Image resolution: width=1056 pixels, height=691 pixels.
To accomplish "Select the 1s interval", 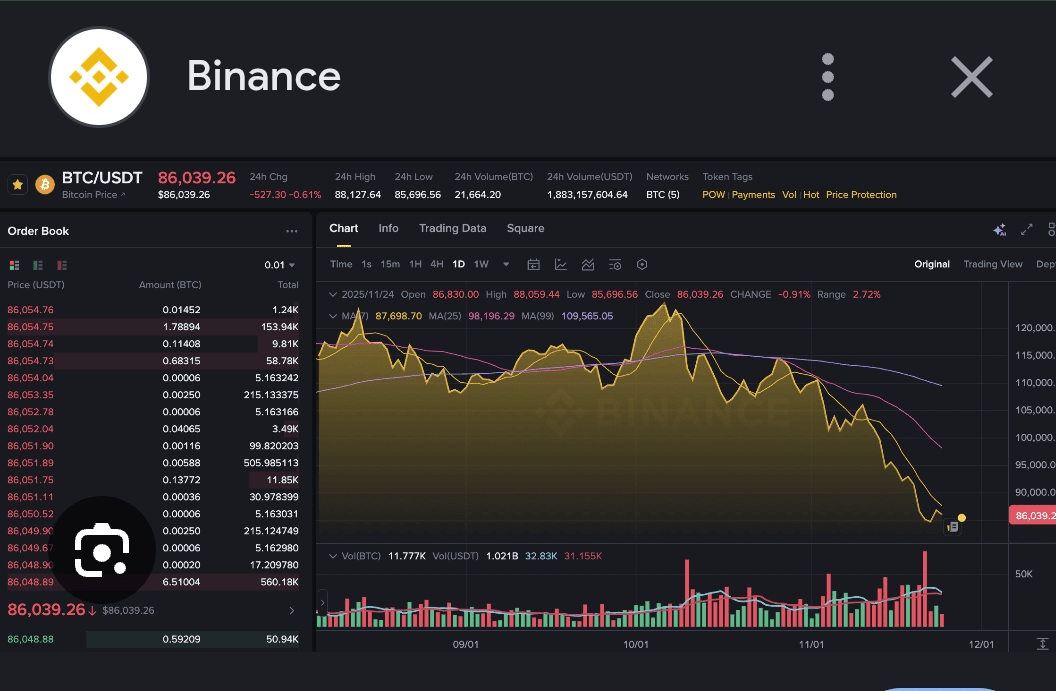I will 366,264.
